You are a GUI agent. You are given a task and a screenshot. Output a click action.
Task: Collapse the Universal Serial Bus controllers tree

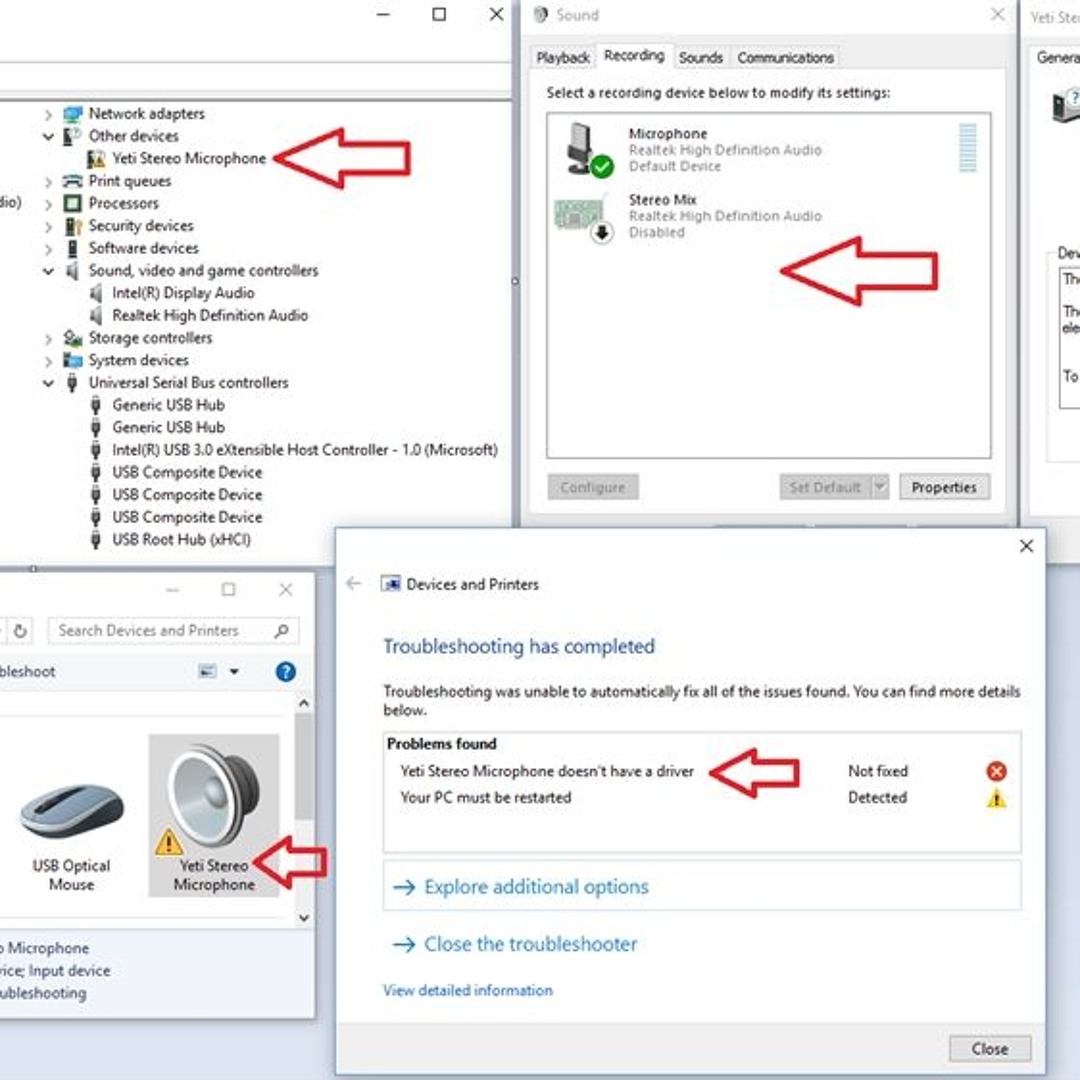click(48, 382)
